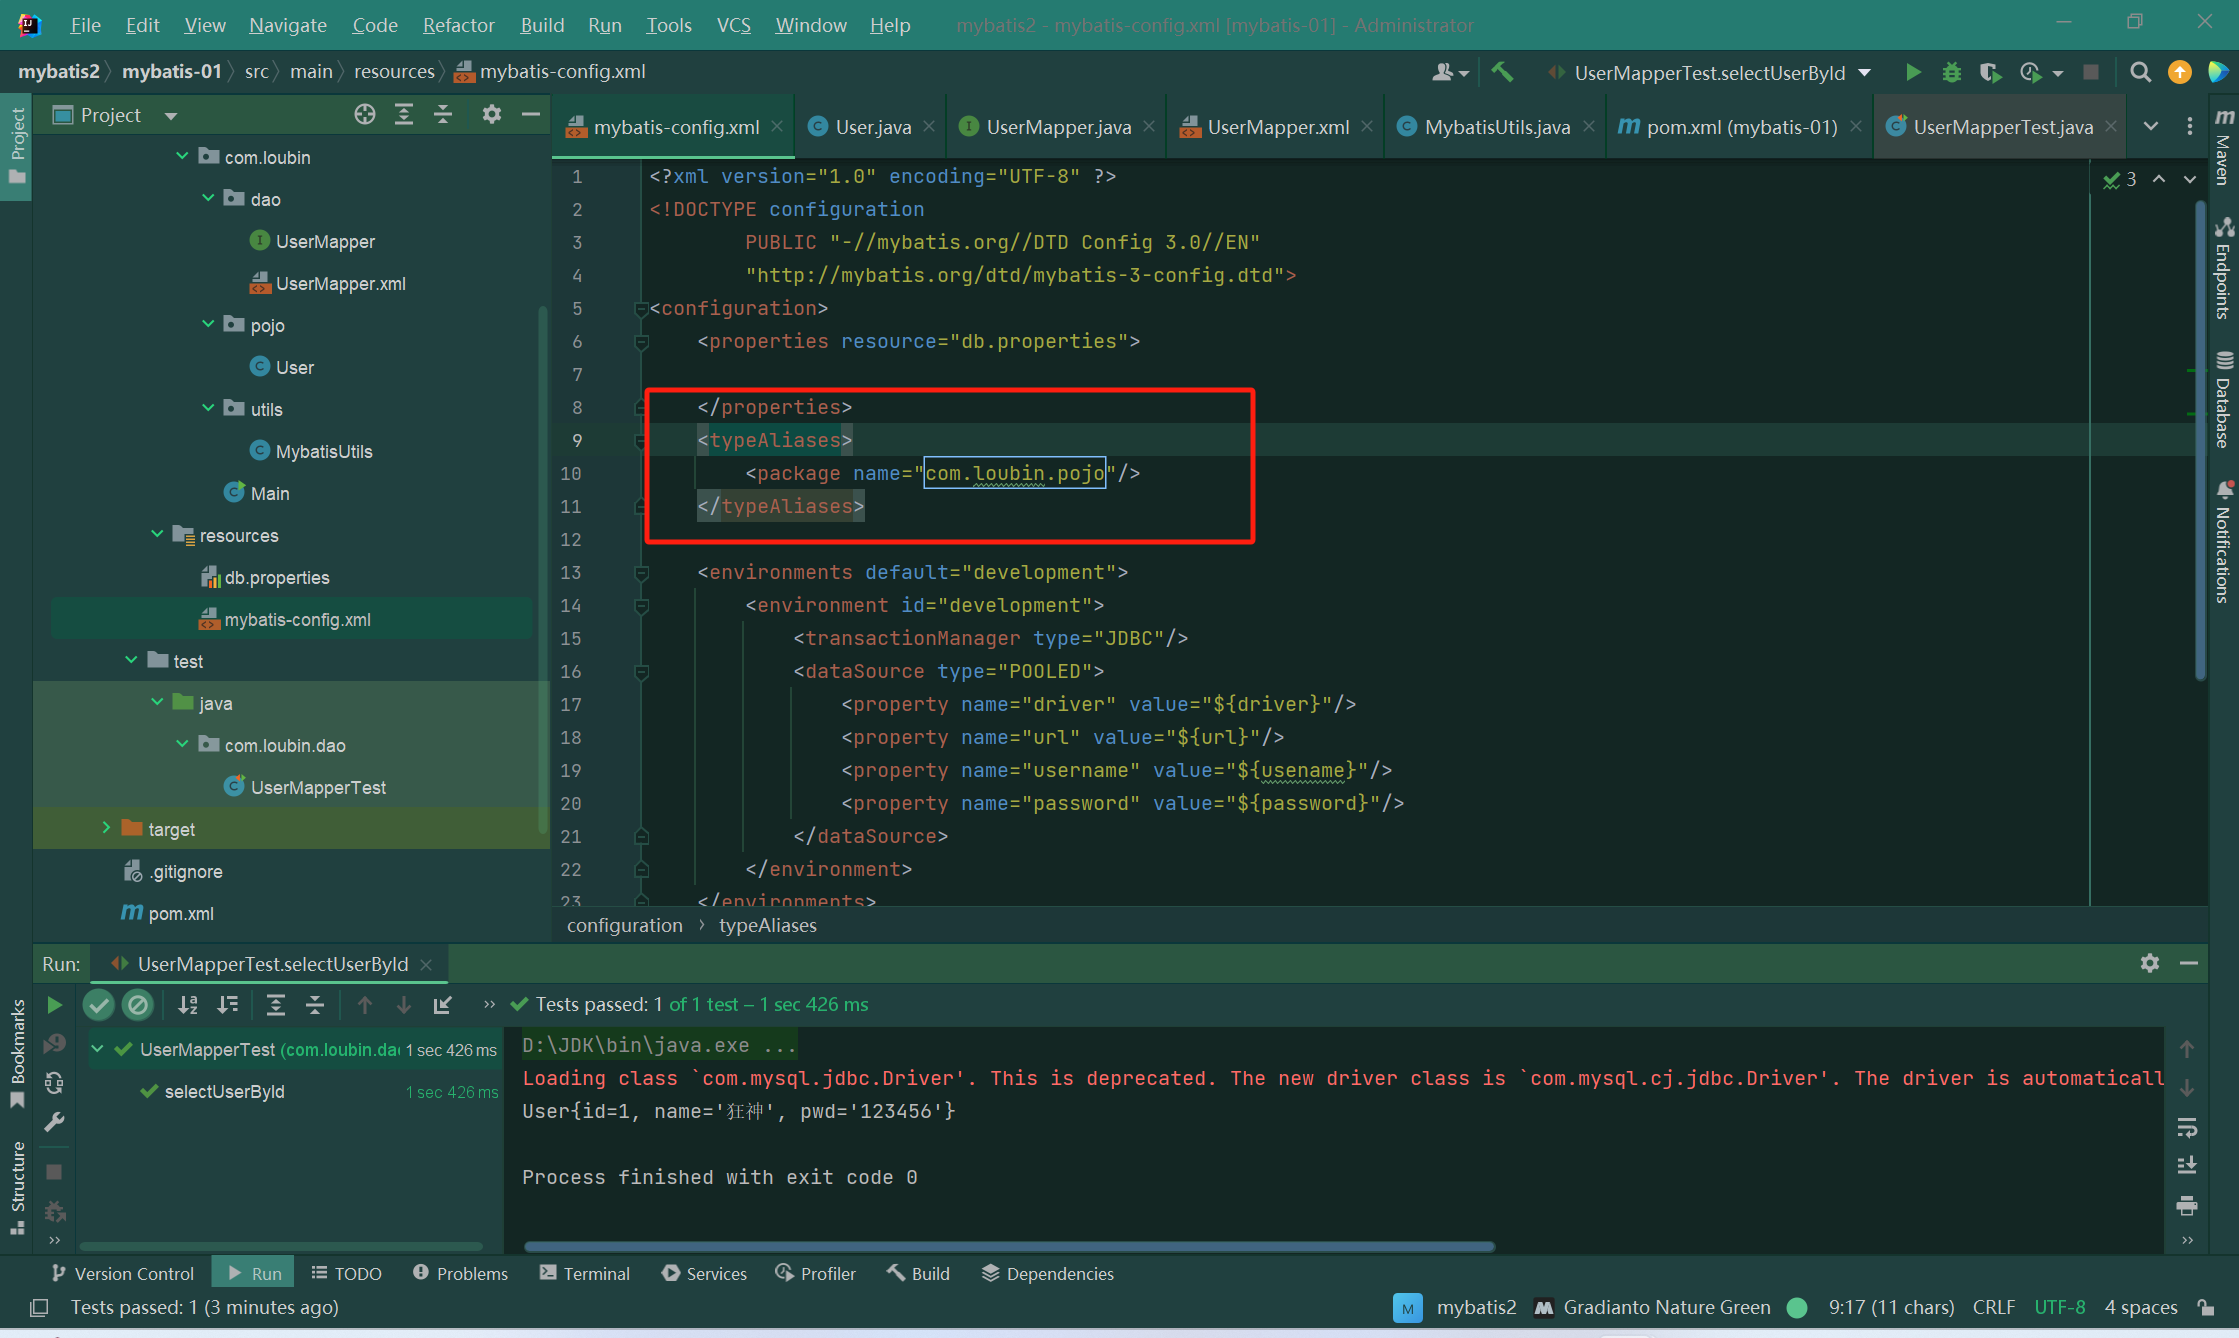This screenshot has height=1338, width=2239.
Task: Open run configuration dropdown
Action: (x=1865, y=72)
